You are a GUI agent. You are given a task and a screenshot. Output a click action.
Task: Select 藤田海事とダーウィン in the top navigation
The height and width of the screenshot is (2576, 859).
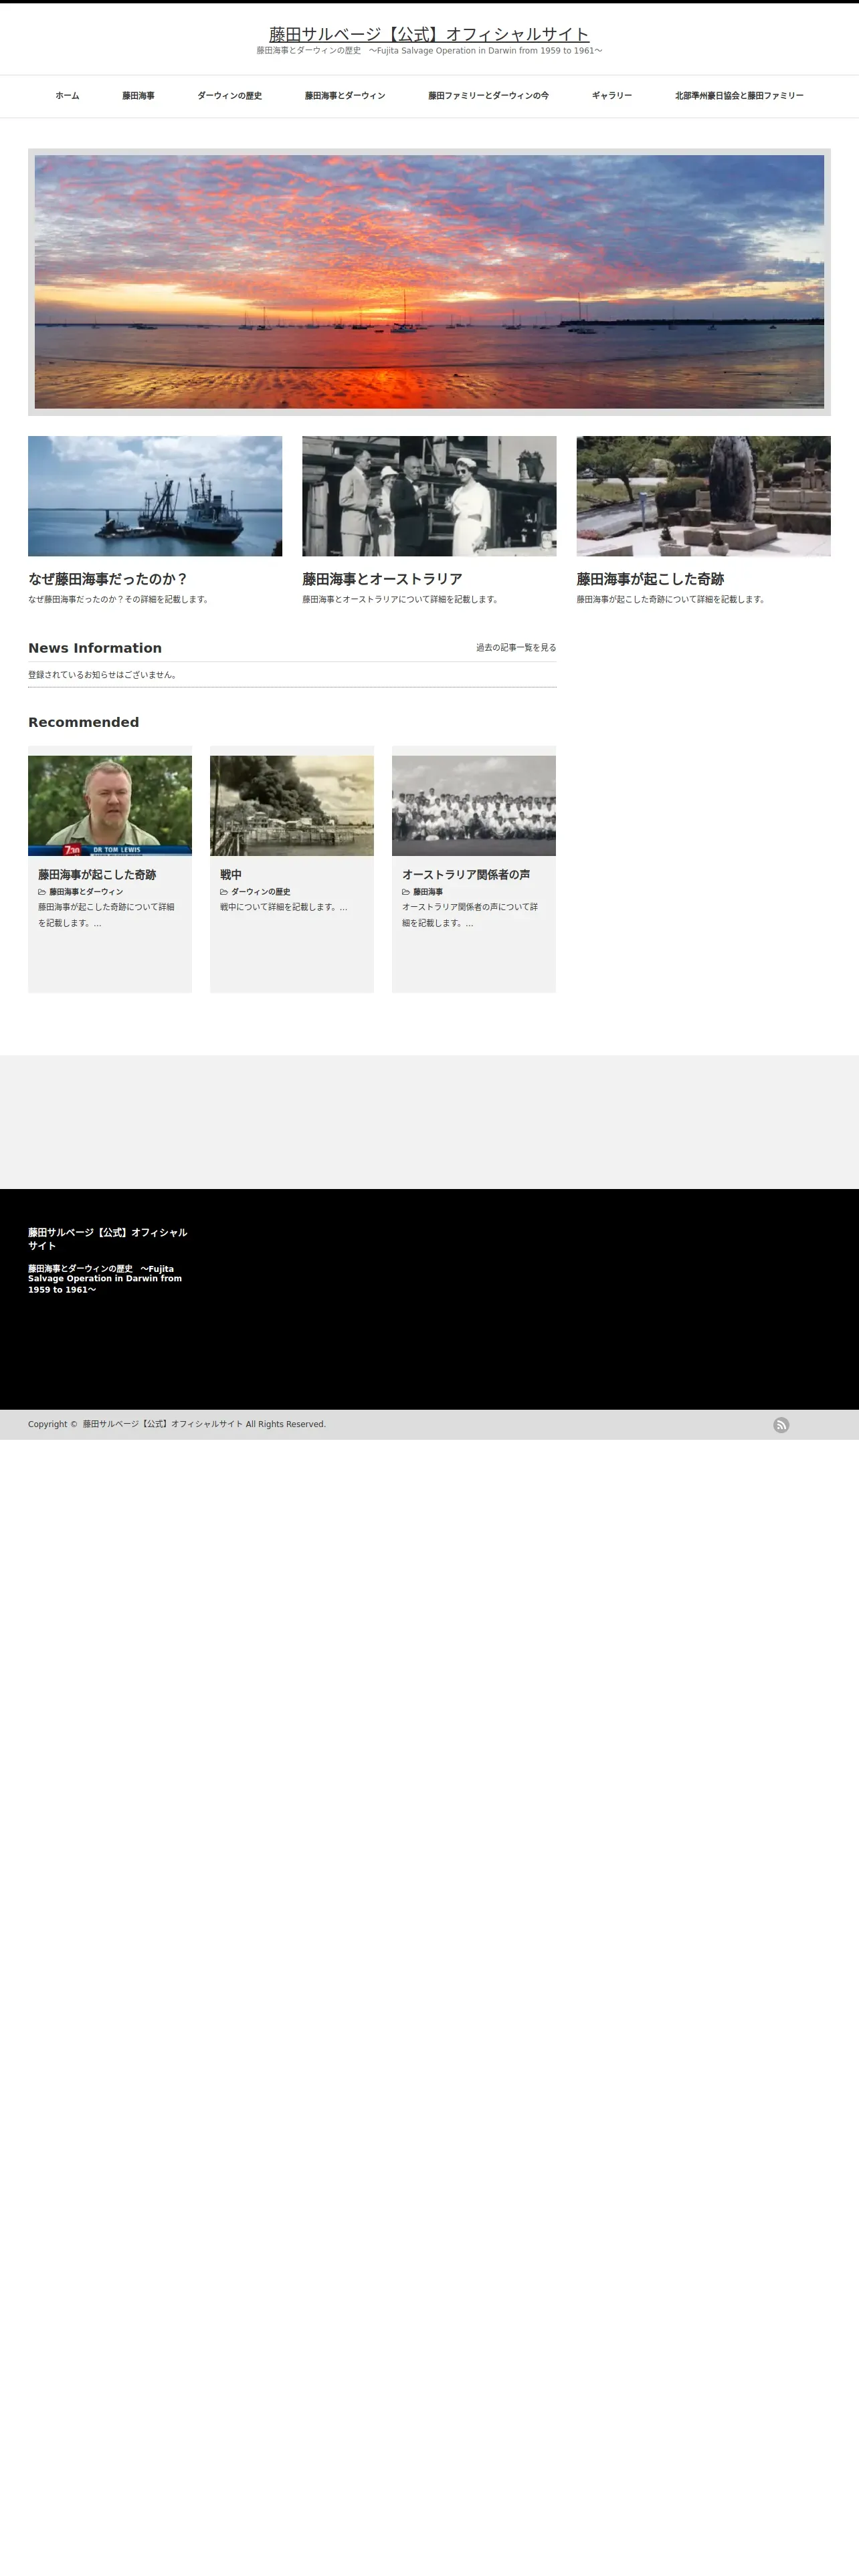tap(345, 96)
